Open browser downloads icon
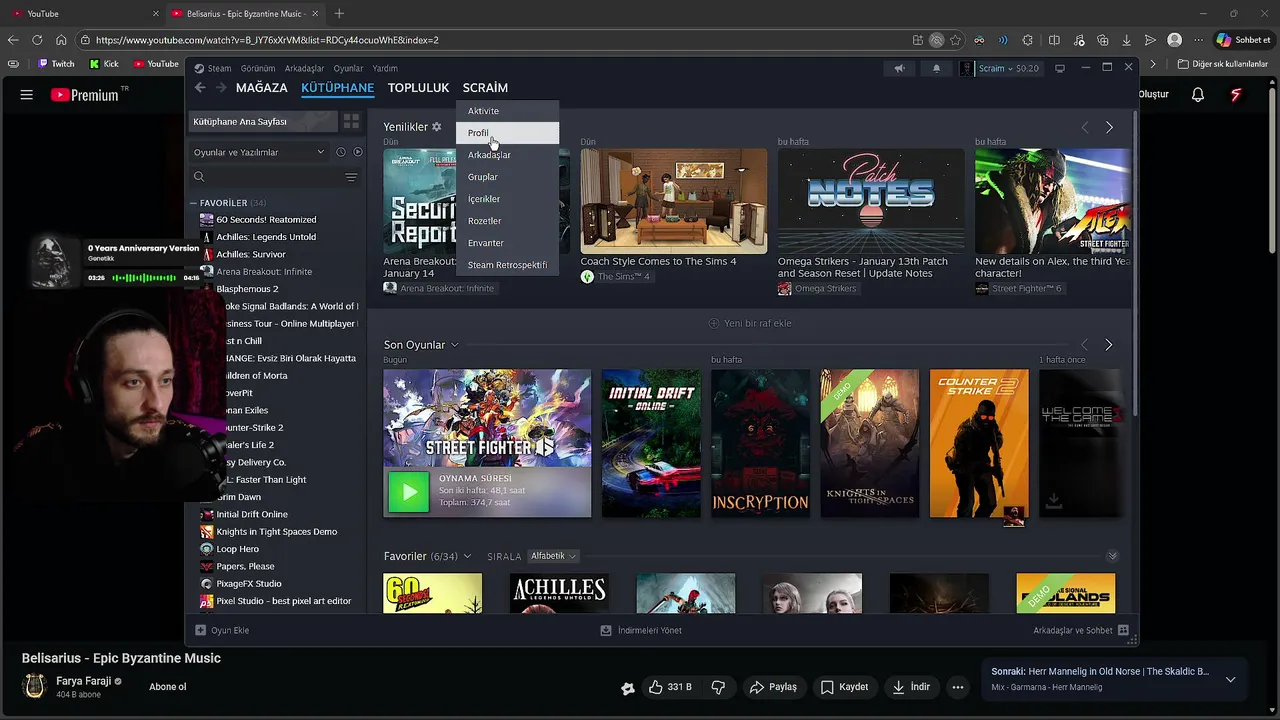Screen dimensions: 1280x720 1127,40
